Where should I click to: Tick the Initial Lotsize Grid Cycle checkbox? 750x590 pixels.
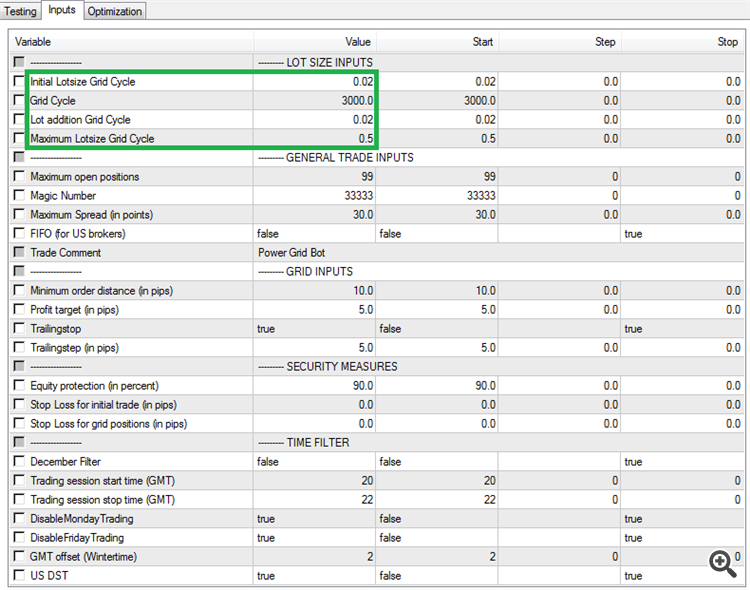click(x=19, y=81)
